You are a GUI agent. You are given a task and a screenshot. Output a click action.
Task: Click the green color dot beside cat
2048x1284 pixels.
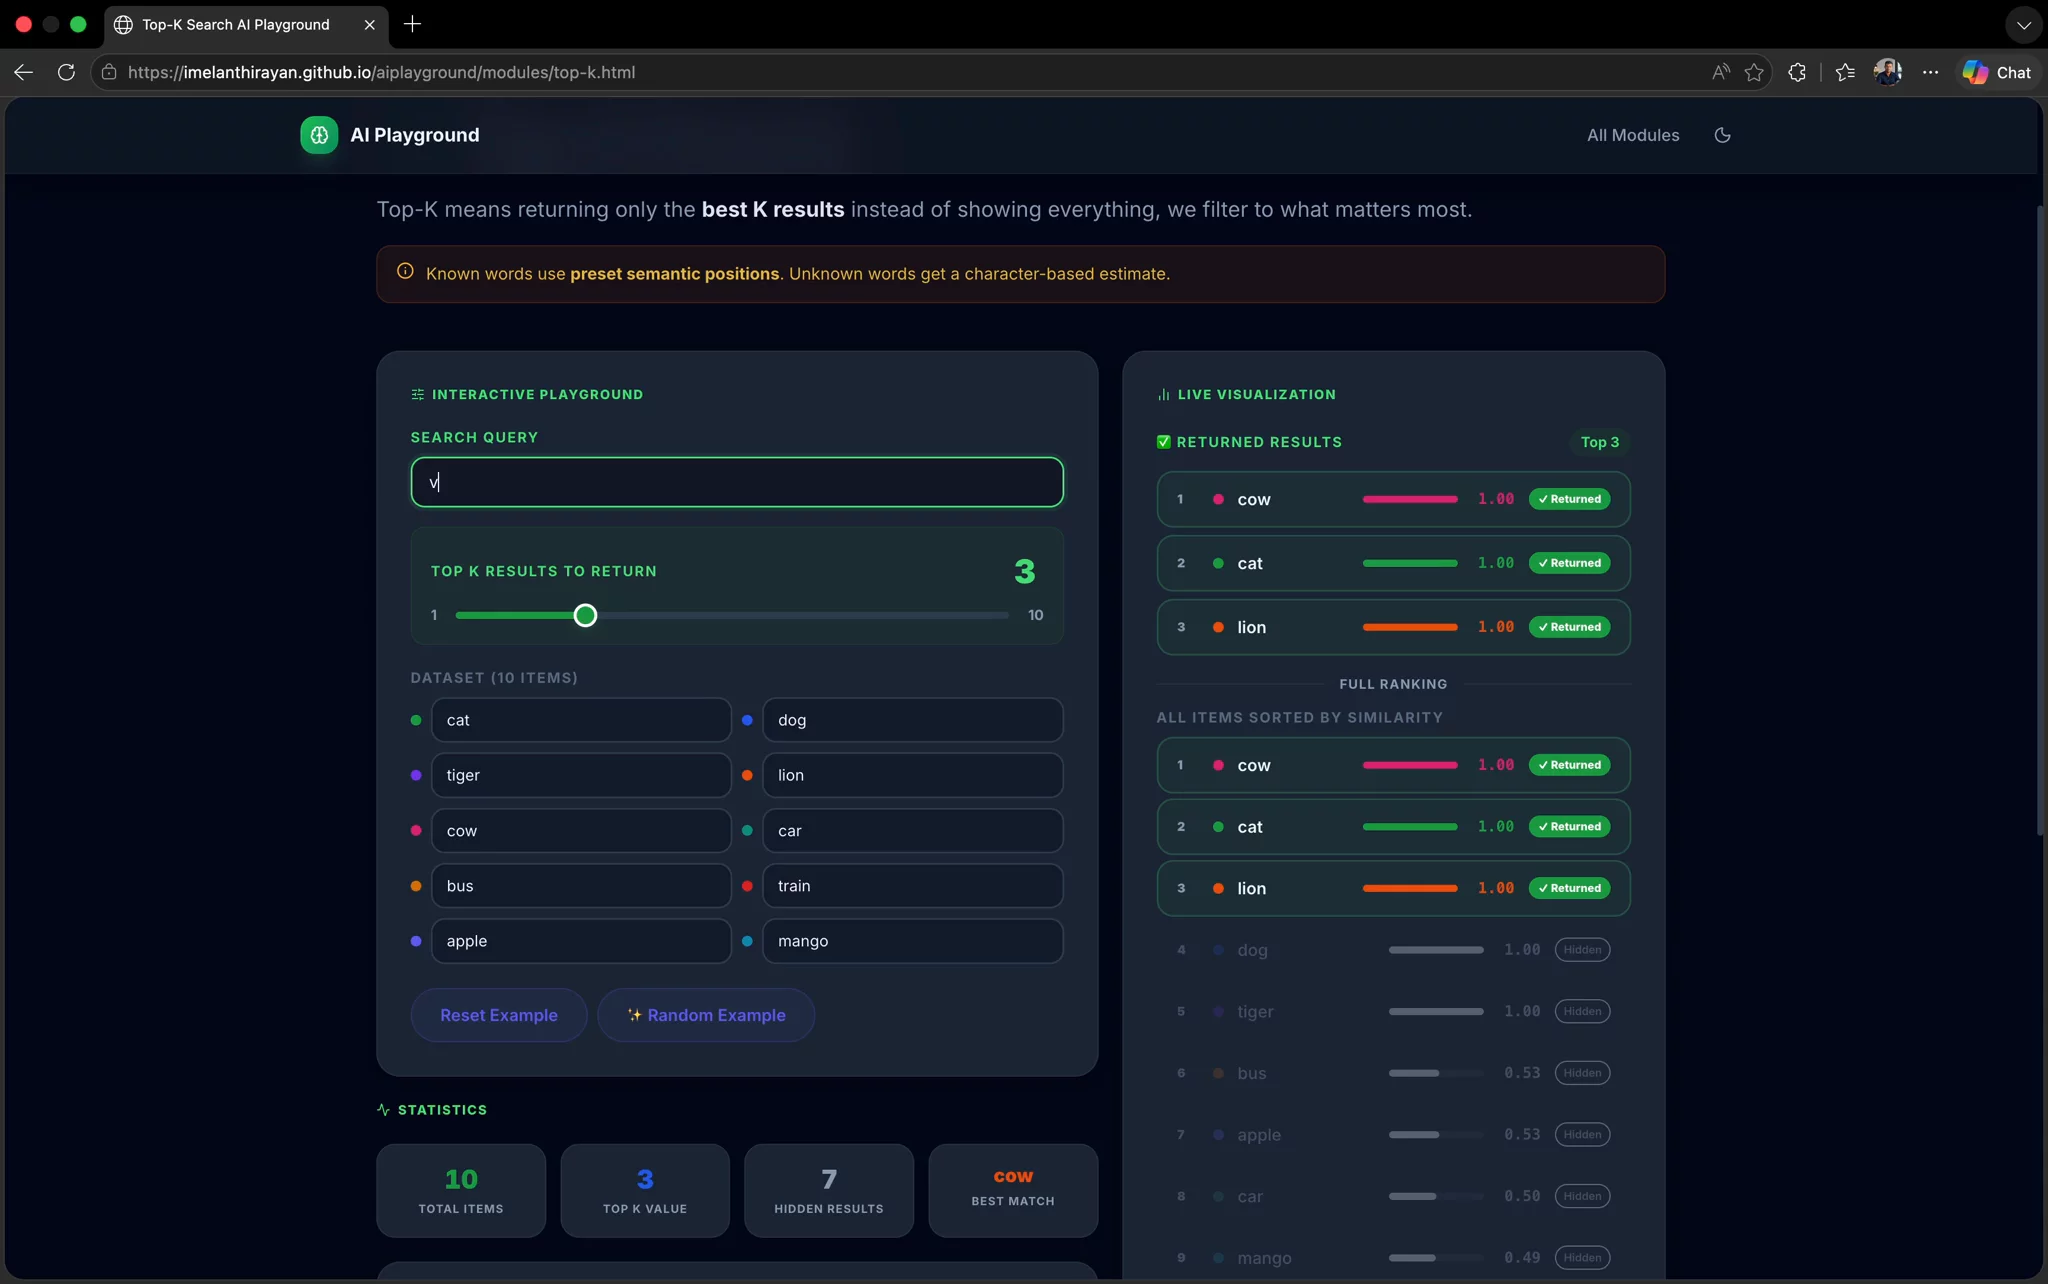point(416,720)
